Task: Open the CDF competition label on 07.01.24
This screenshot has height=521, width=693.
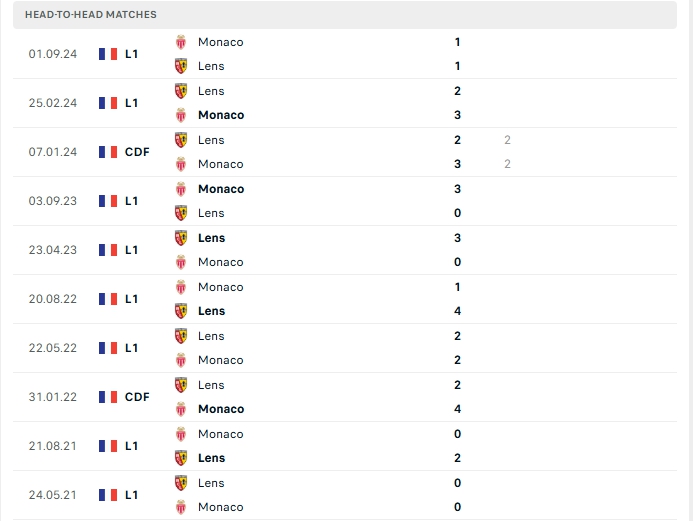Action: tap(137, 152)
